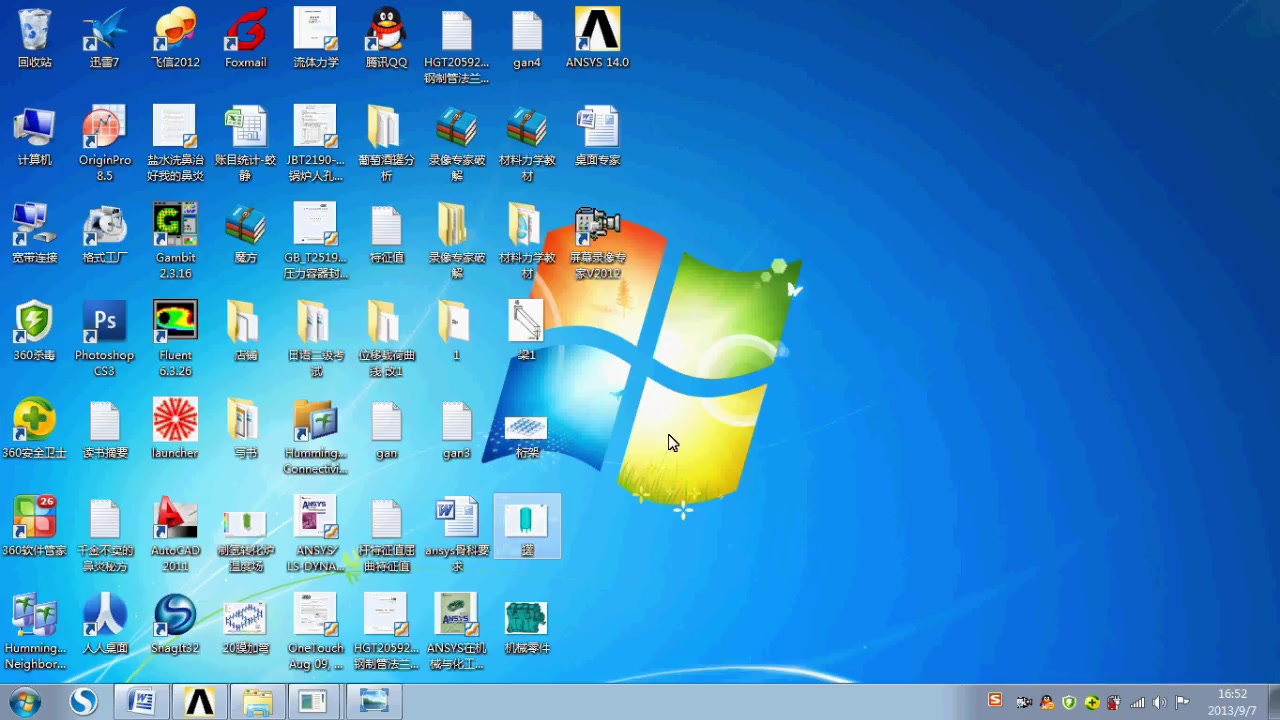Open 宽带连接 network shortcut
Viewport: 1280px width, 720px height.
click(34, 236)
